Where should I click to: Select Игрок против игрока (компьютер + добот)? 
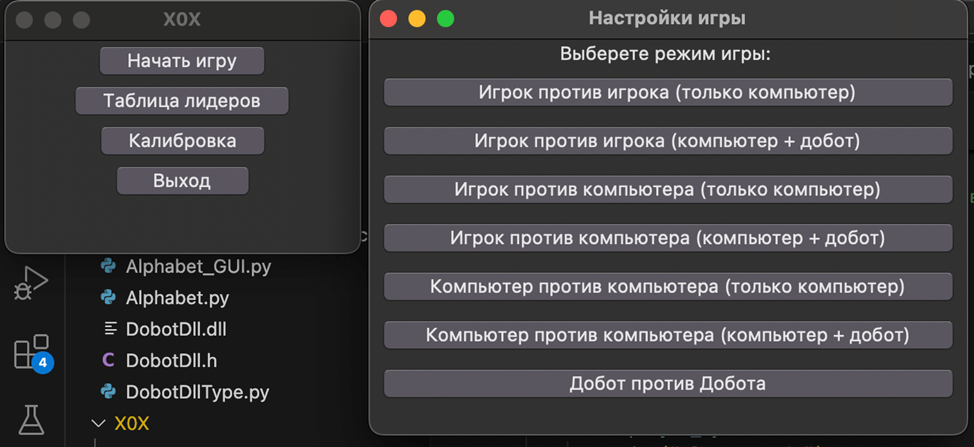point(668,141)
